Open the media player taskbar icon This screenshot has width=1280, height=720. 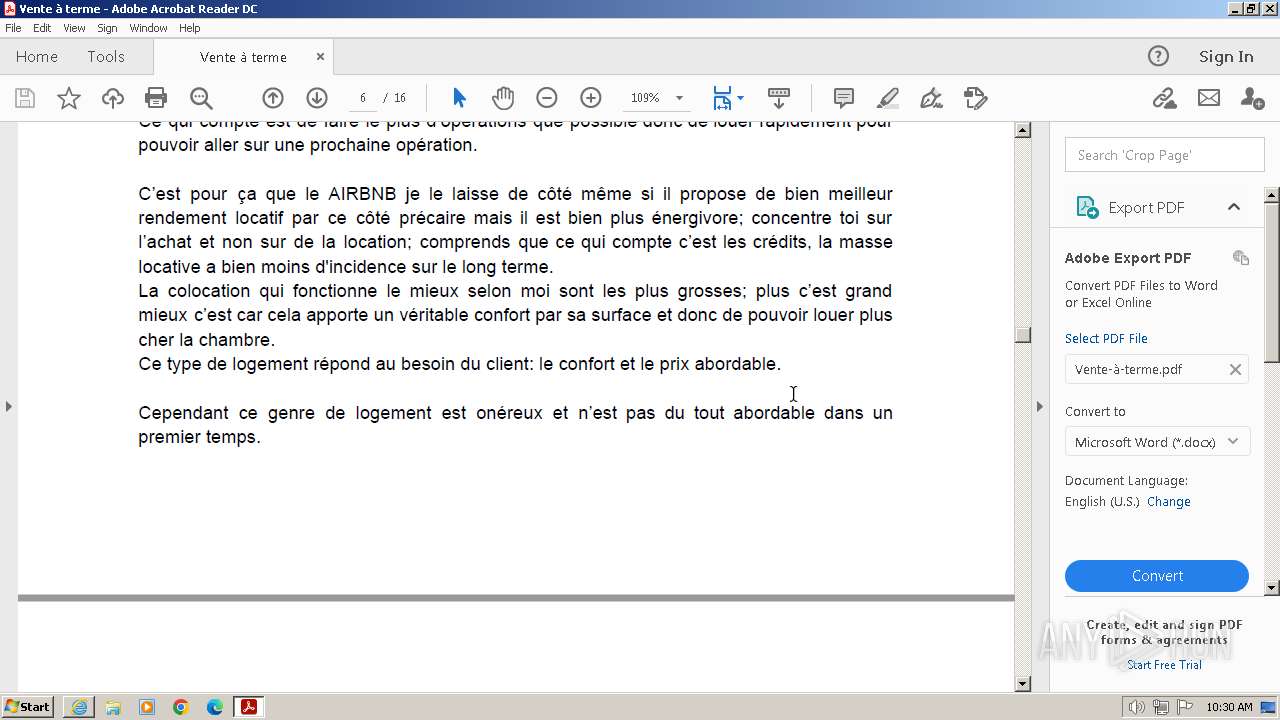coord(147,707)
